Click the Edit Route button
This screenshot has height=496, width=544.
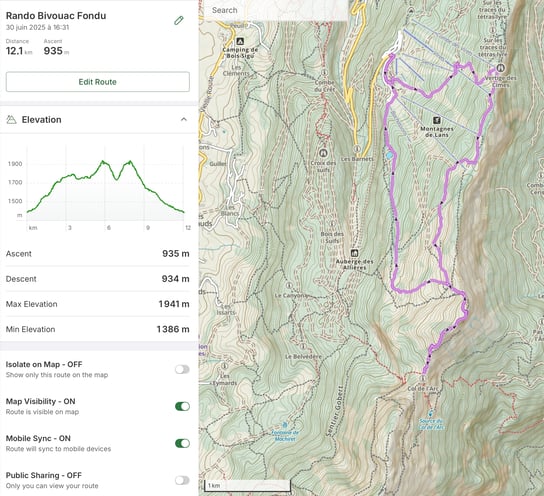98,82
